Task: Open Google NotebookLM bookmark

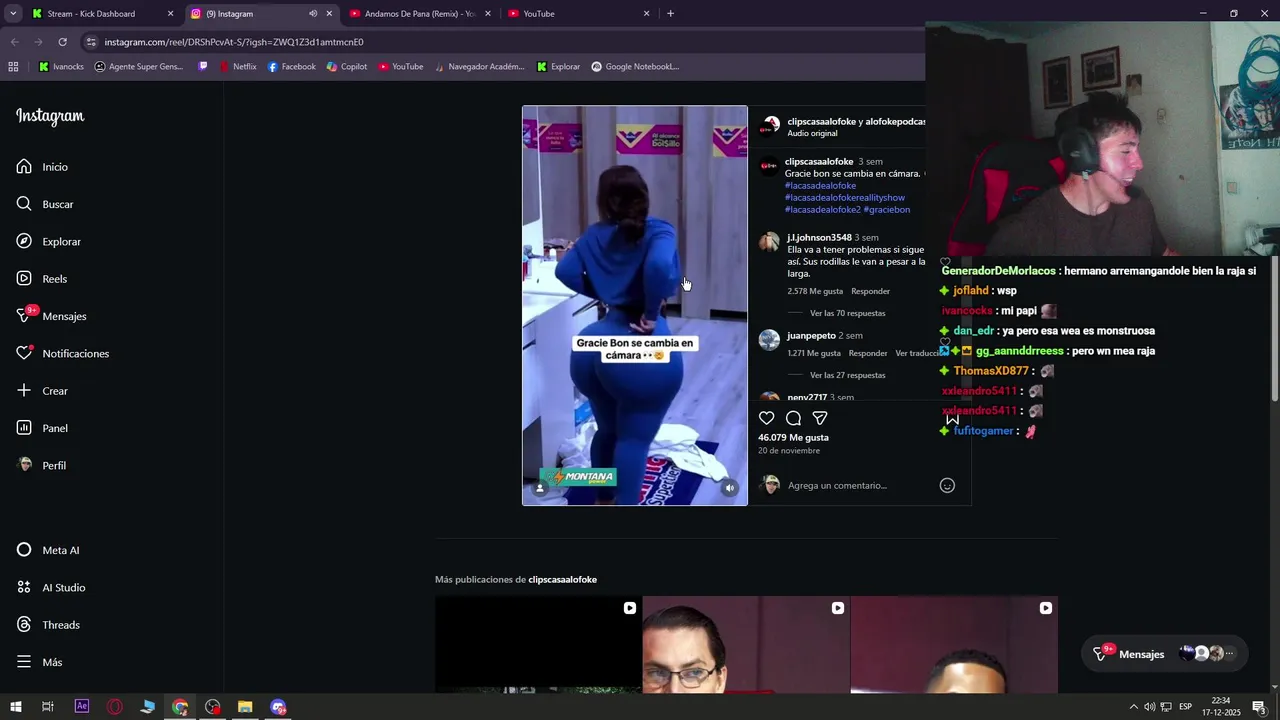Action: click(x=635, y=67)
